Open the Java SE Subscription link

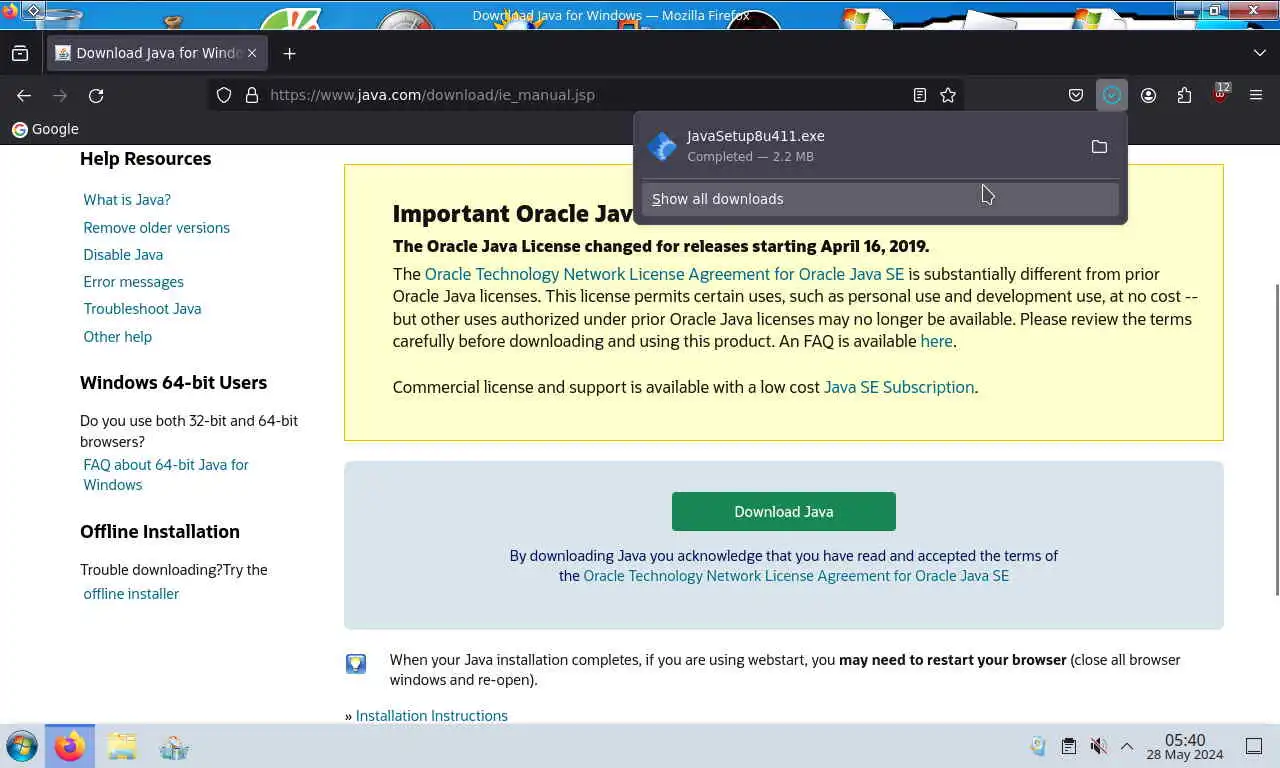(899, 387)
